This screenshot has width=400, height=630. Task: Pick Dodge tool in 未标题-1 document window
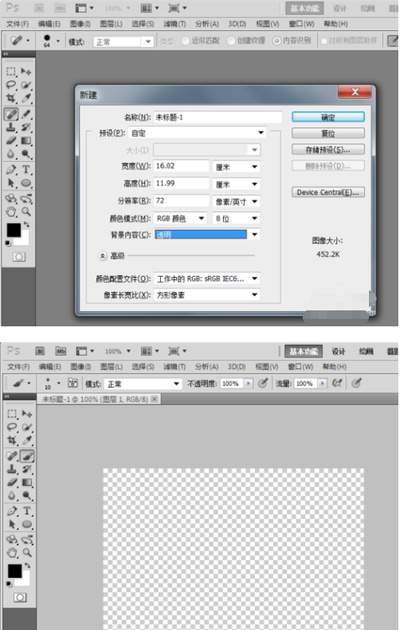[27, 495]
